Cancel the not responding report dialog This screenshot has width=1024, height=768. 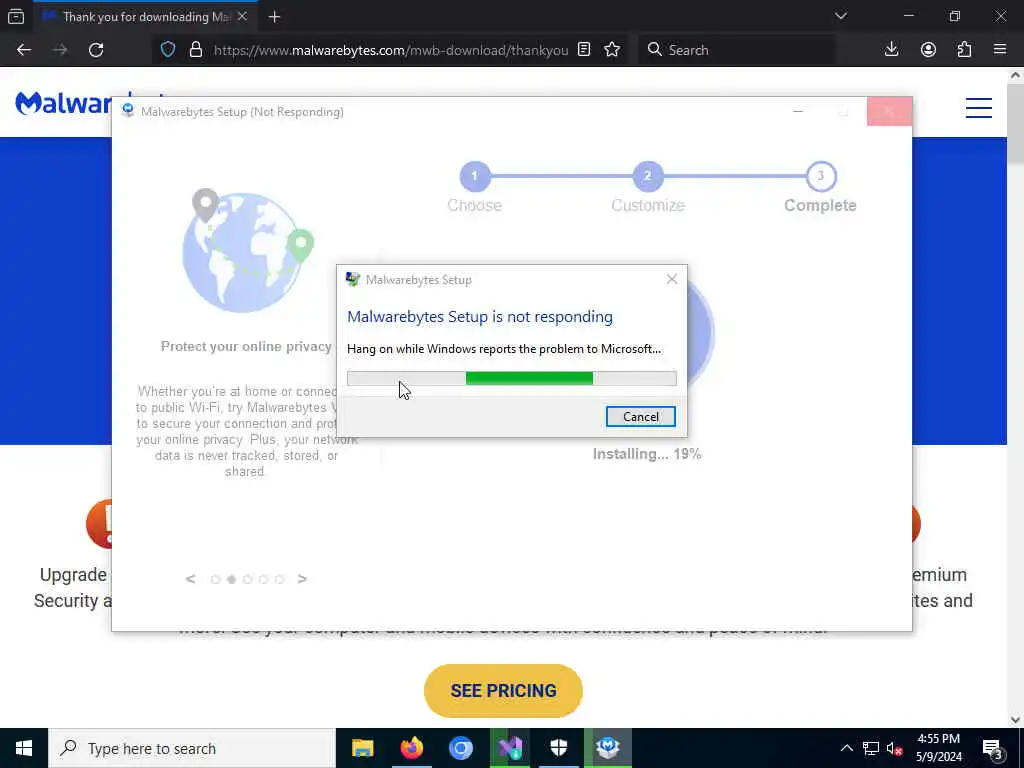point(640,417)
